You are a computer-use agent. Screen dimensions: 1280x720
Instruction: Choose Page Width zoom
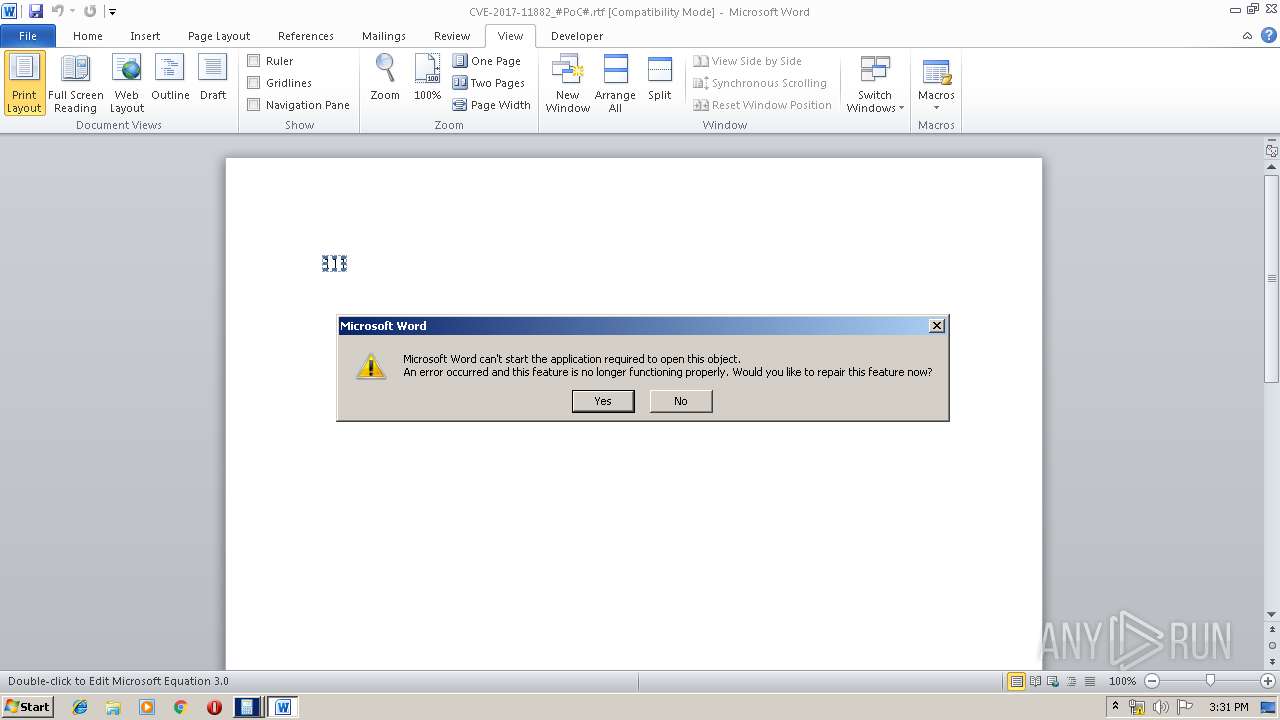click(492, 105)
